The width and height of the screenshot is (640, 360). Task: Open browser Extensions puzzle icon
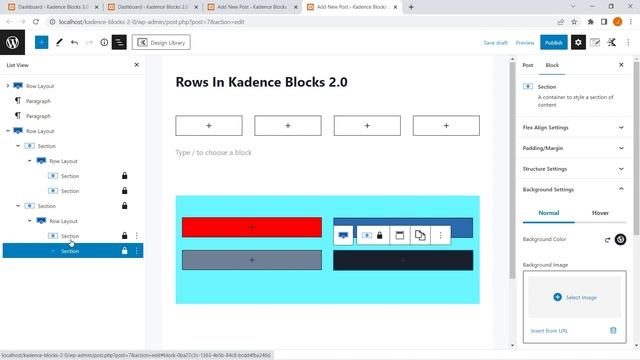point(591,22)
